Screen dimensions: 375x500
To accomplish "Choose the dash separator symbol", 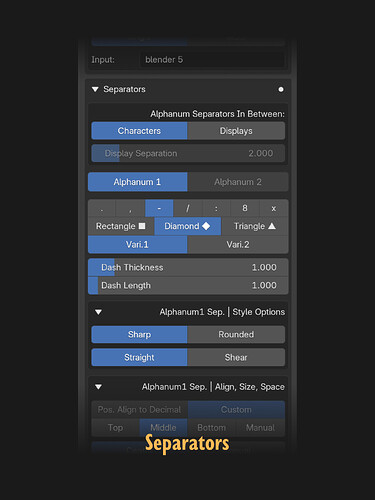I will point(159,209).
